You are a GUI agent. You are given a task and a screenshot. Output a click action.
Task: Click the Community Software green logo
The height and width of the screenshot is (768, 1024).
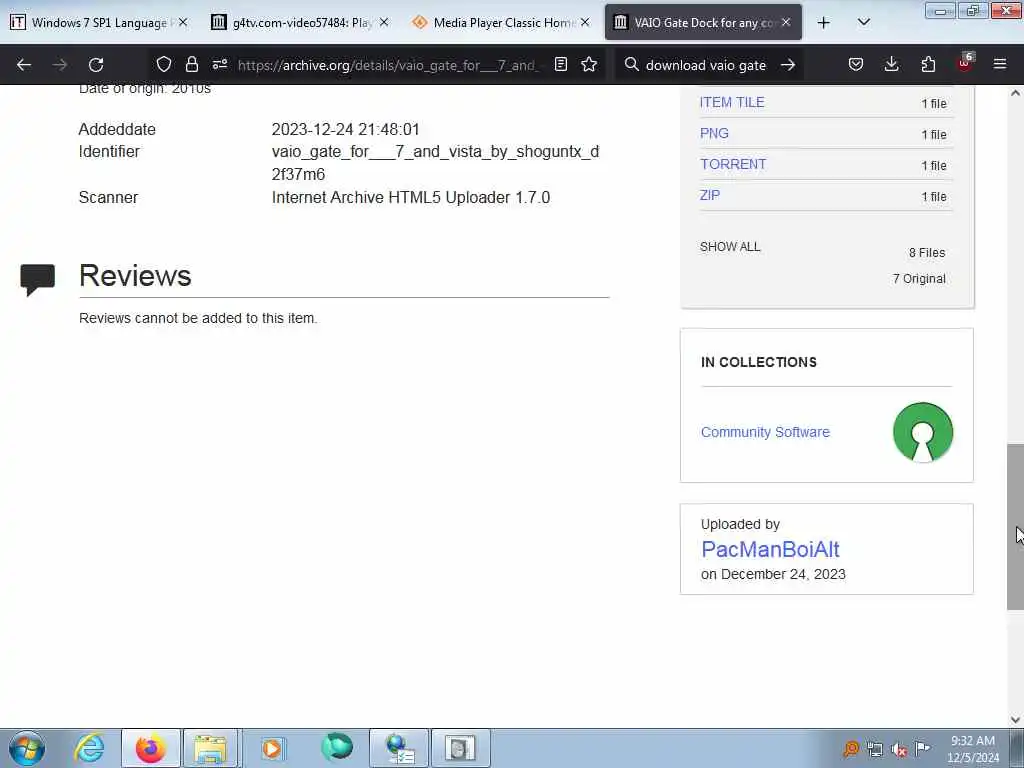pos(923,432)
